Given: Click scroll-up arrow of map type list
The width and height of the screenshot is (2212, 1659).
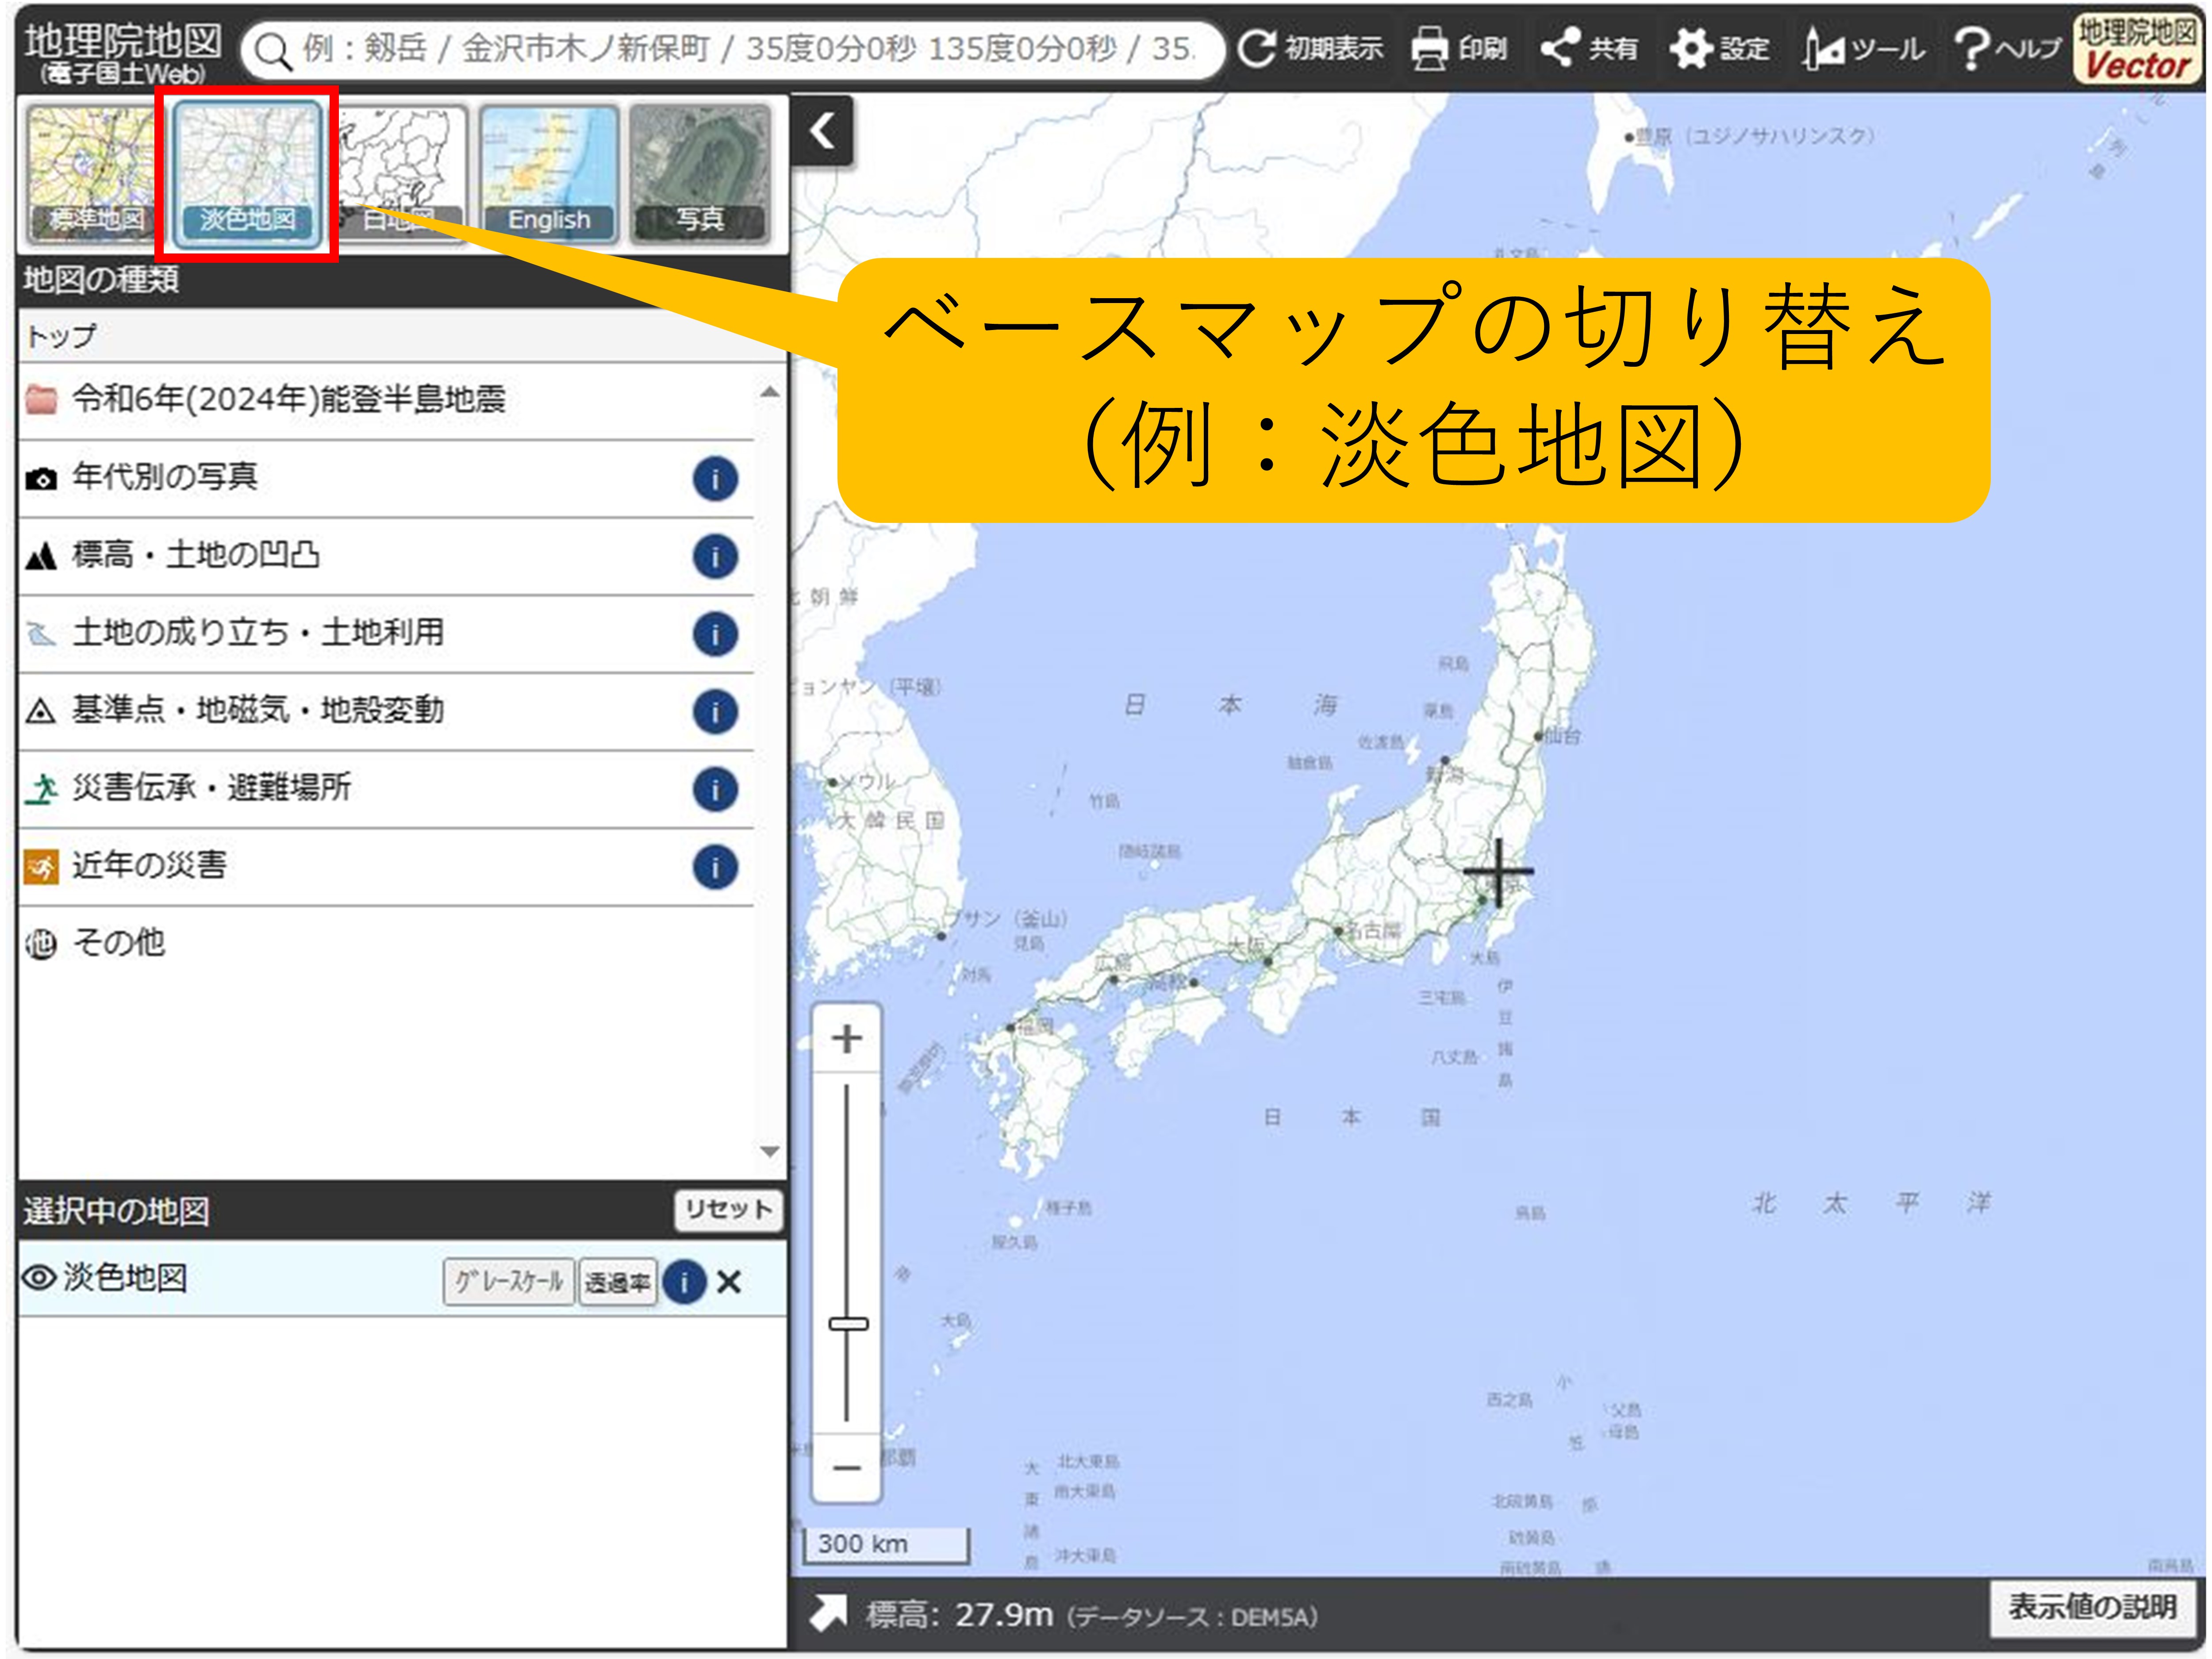Looking at the screenshot, I should [770, 392].
